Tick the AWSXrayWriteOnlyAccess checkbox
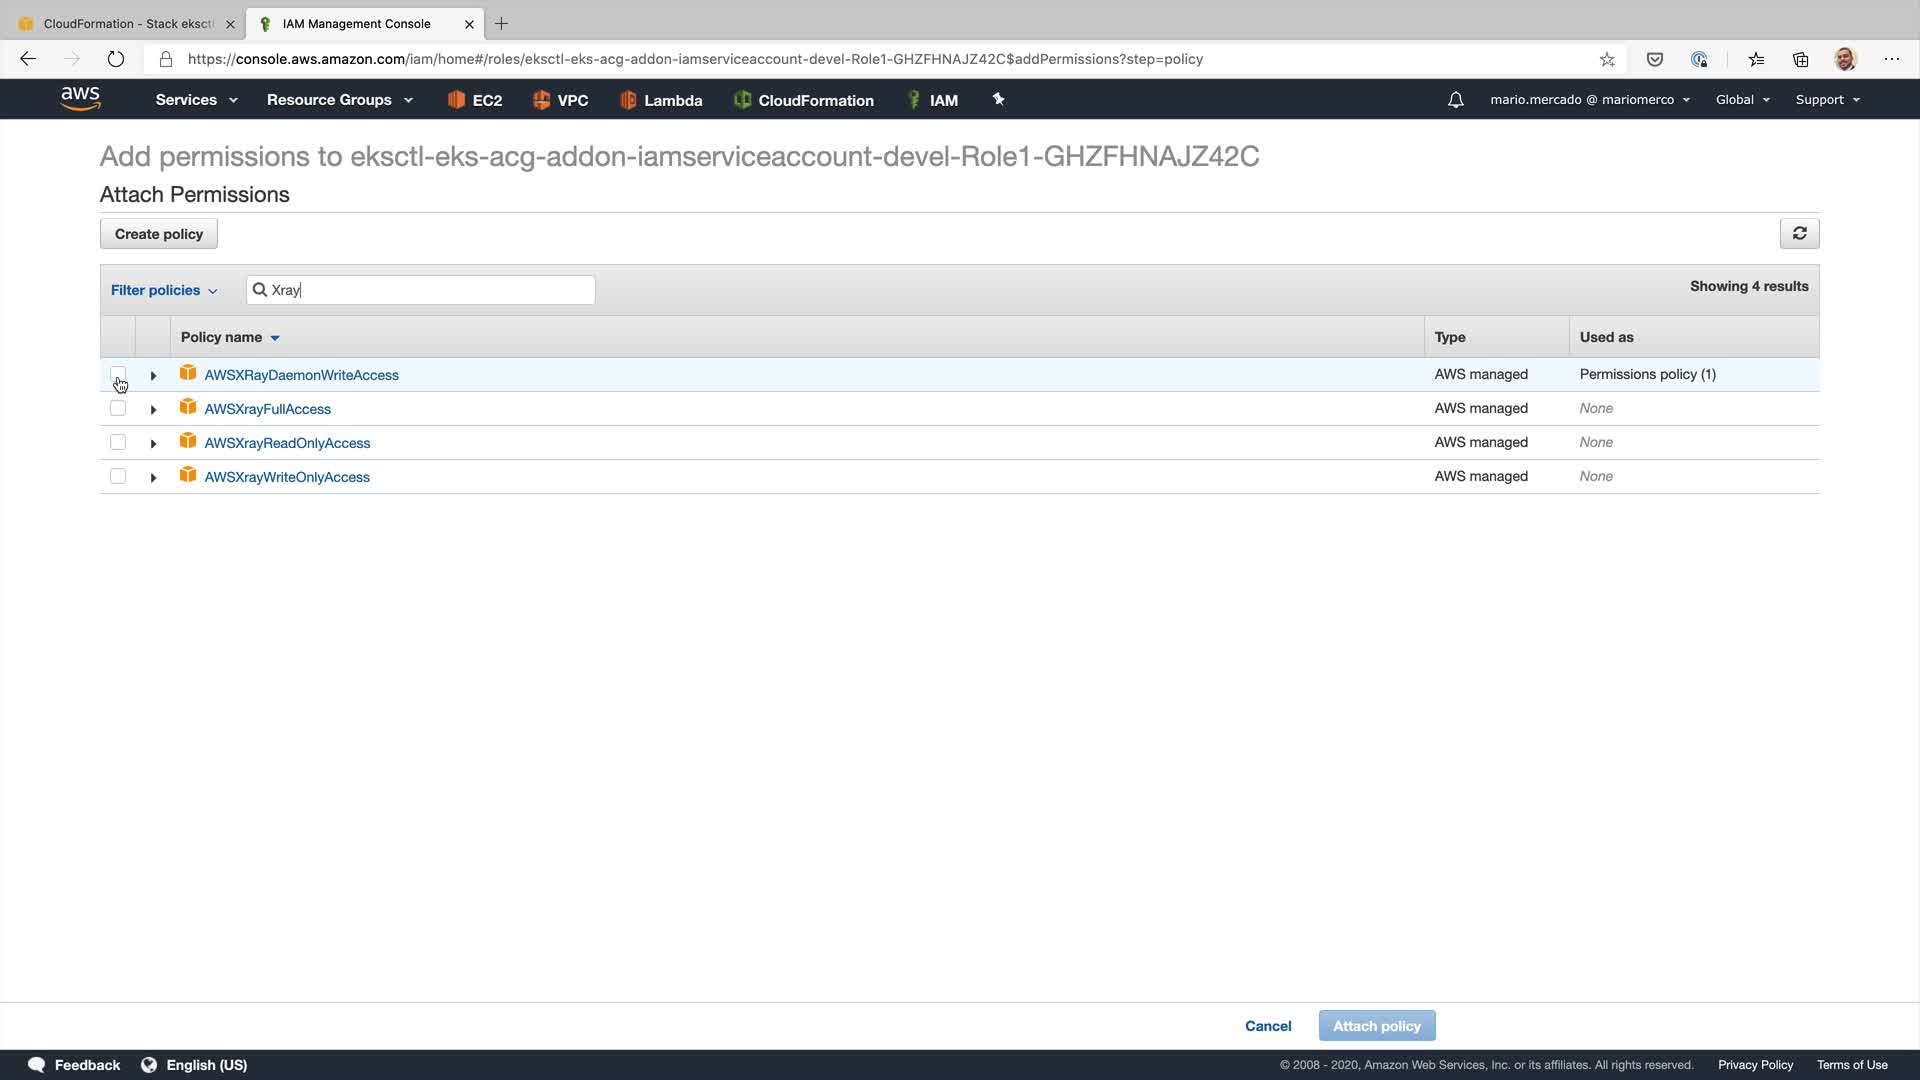 coord(118,476)
